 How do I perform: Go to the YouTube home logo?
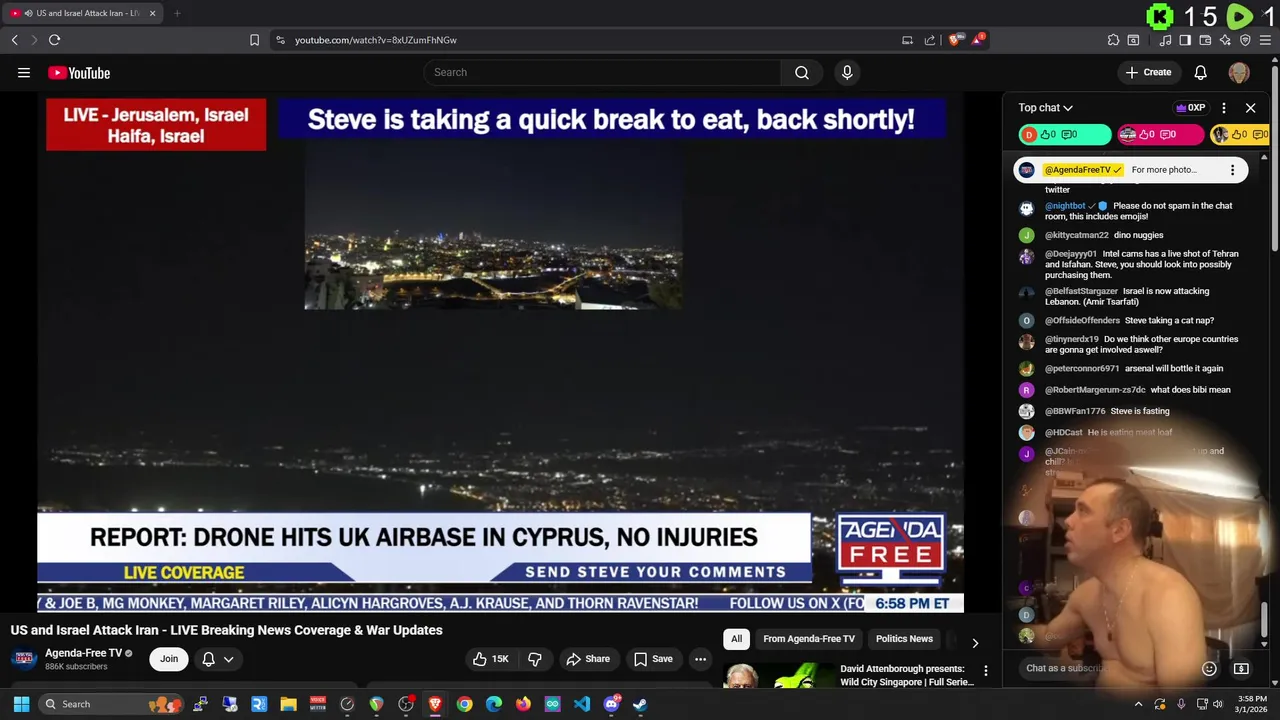tap(79, 72)
